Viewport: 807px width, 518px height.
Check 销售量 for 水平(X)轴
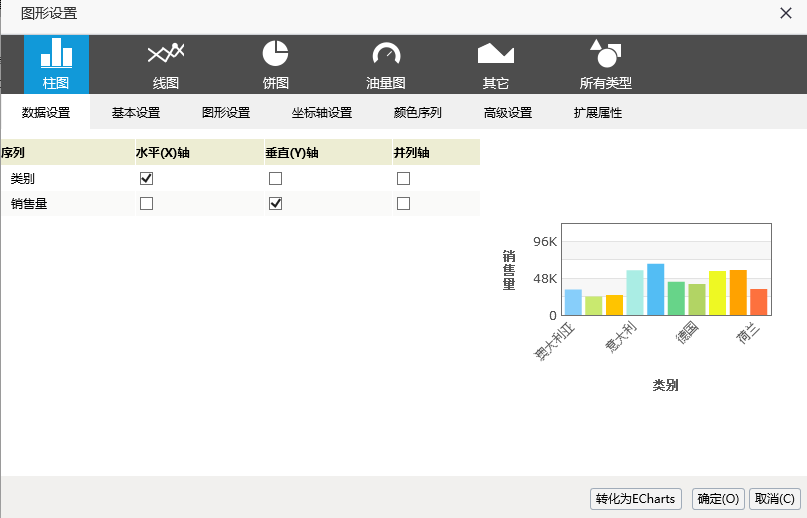point(147,203)
